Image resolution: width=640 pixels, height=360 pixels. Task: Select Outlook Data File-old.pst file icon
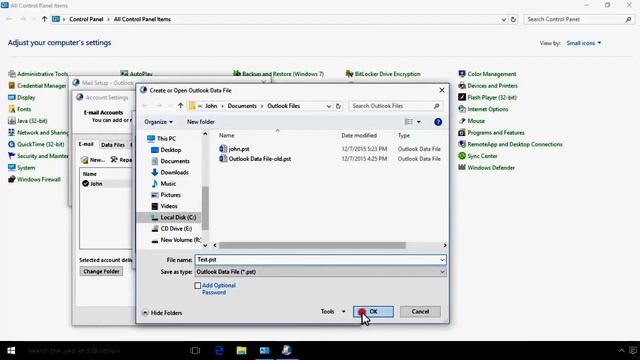223,159
